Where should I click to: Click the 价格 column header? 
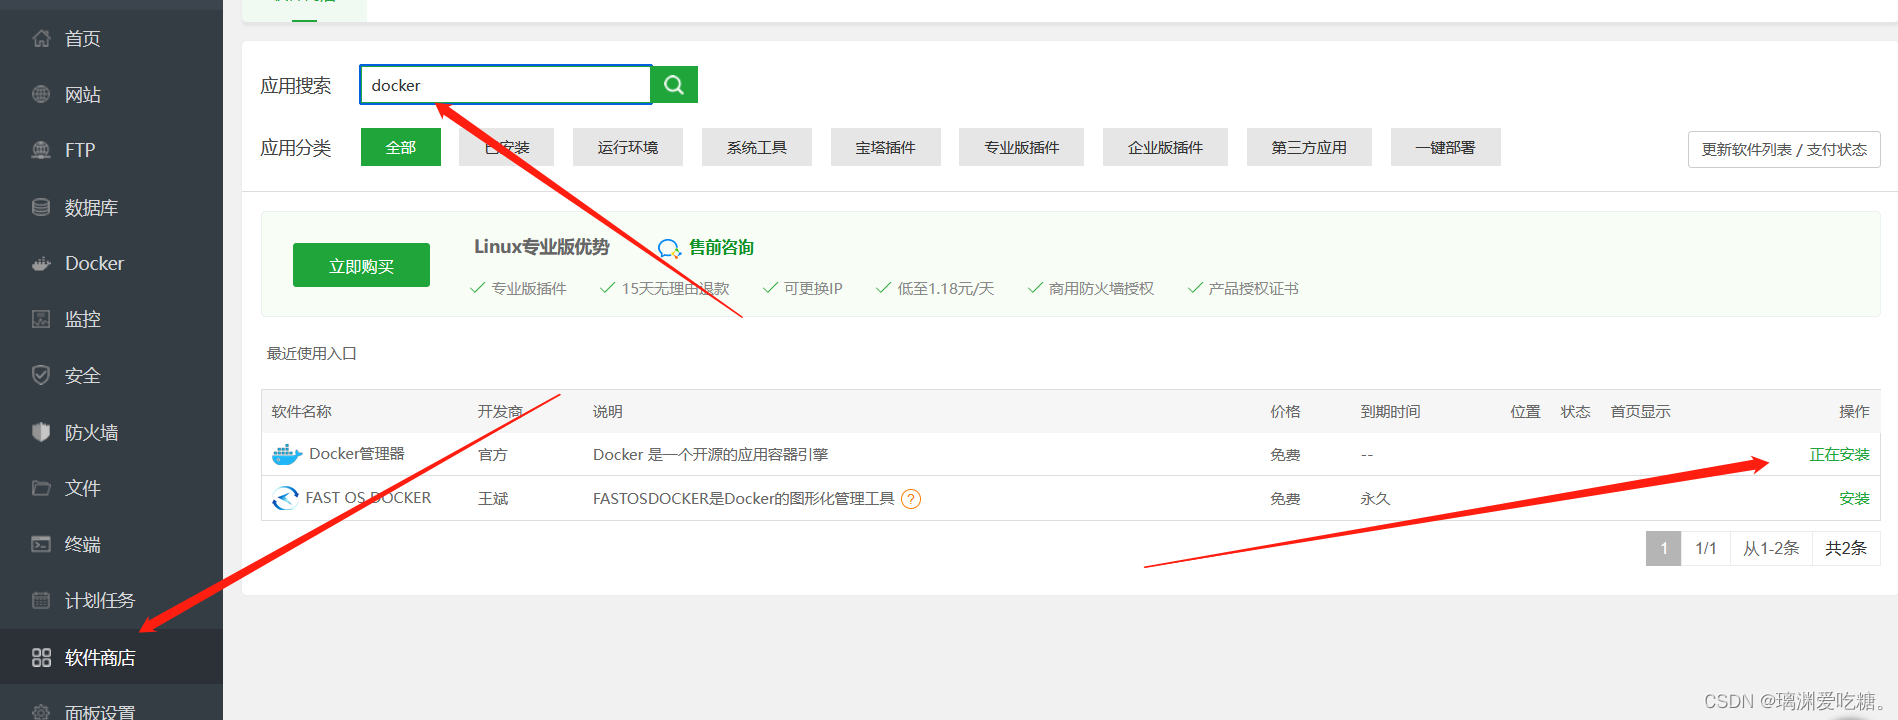(x=1285, y=411)
